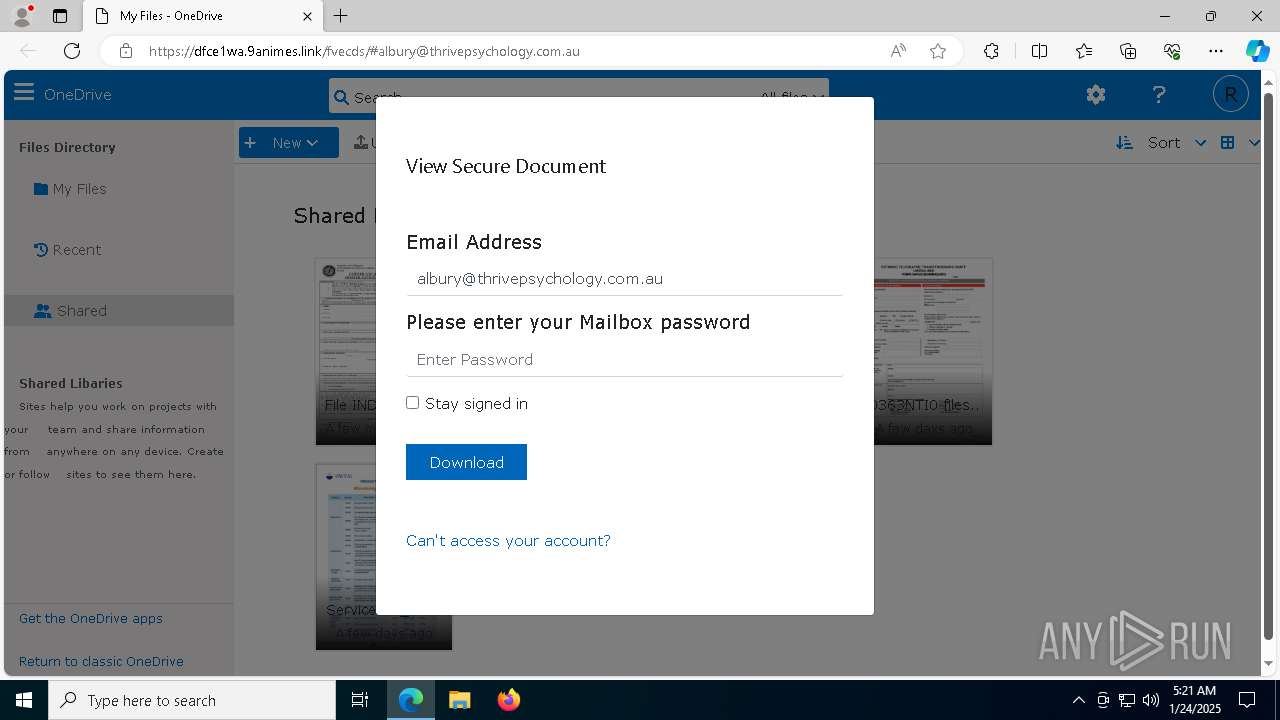Click the search magnifier icon in OneDrive
The image size is (1280, 720).
[341, 98]
